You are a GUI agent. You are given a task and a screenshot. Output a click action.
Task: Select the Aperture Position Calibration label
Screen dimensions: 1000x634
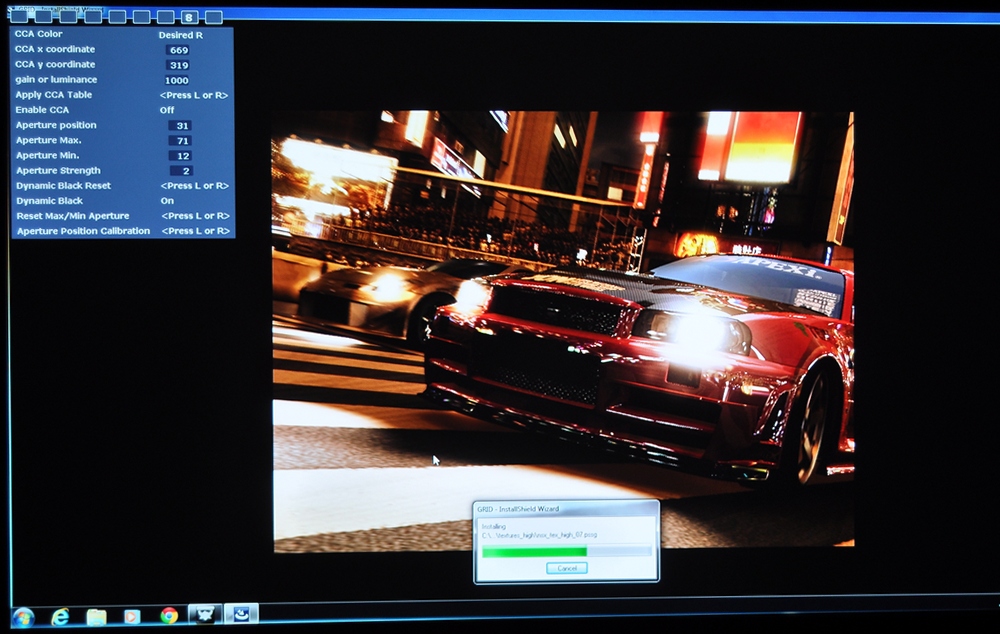click(x=84, y=231)
